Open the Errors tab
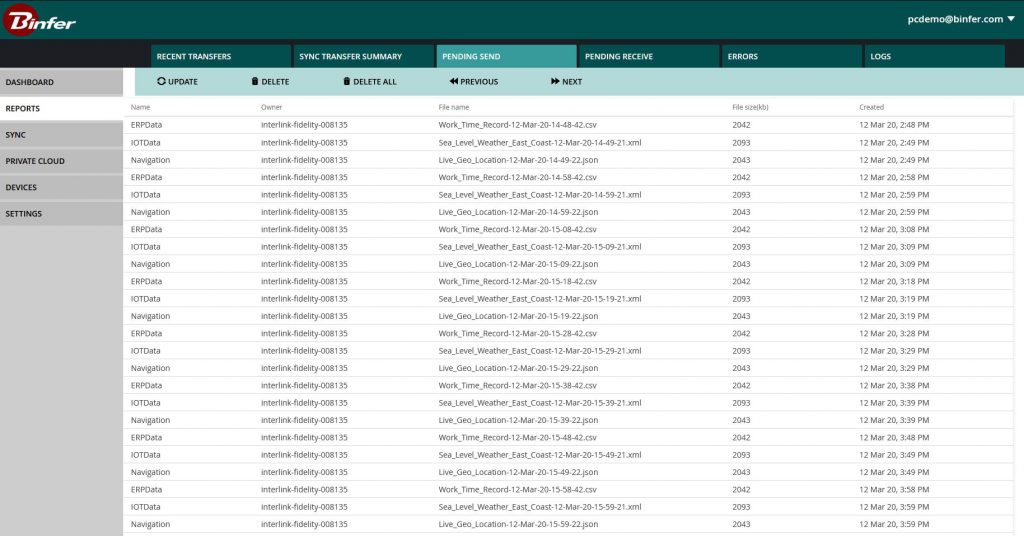This screenshot has width=1024, height=536. (x=791, y=57)
